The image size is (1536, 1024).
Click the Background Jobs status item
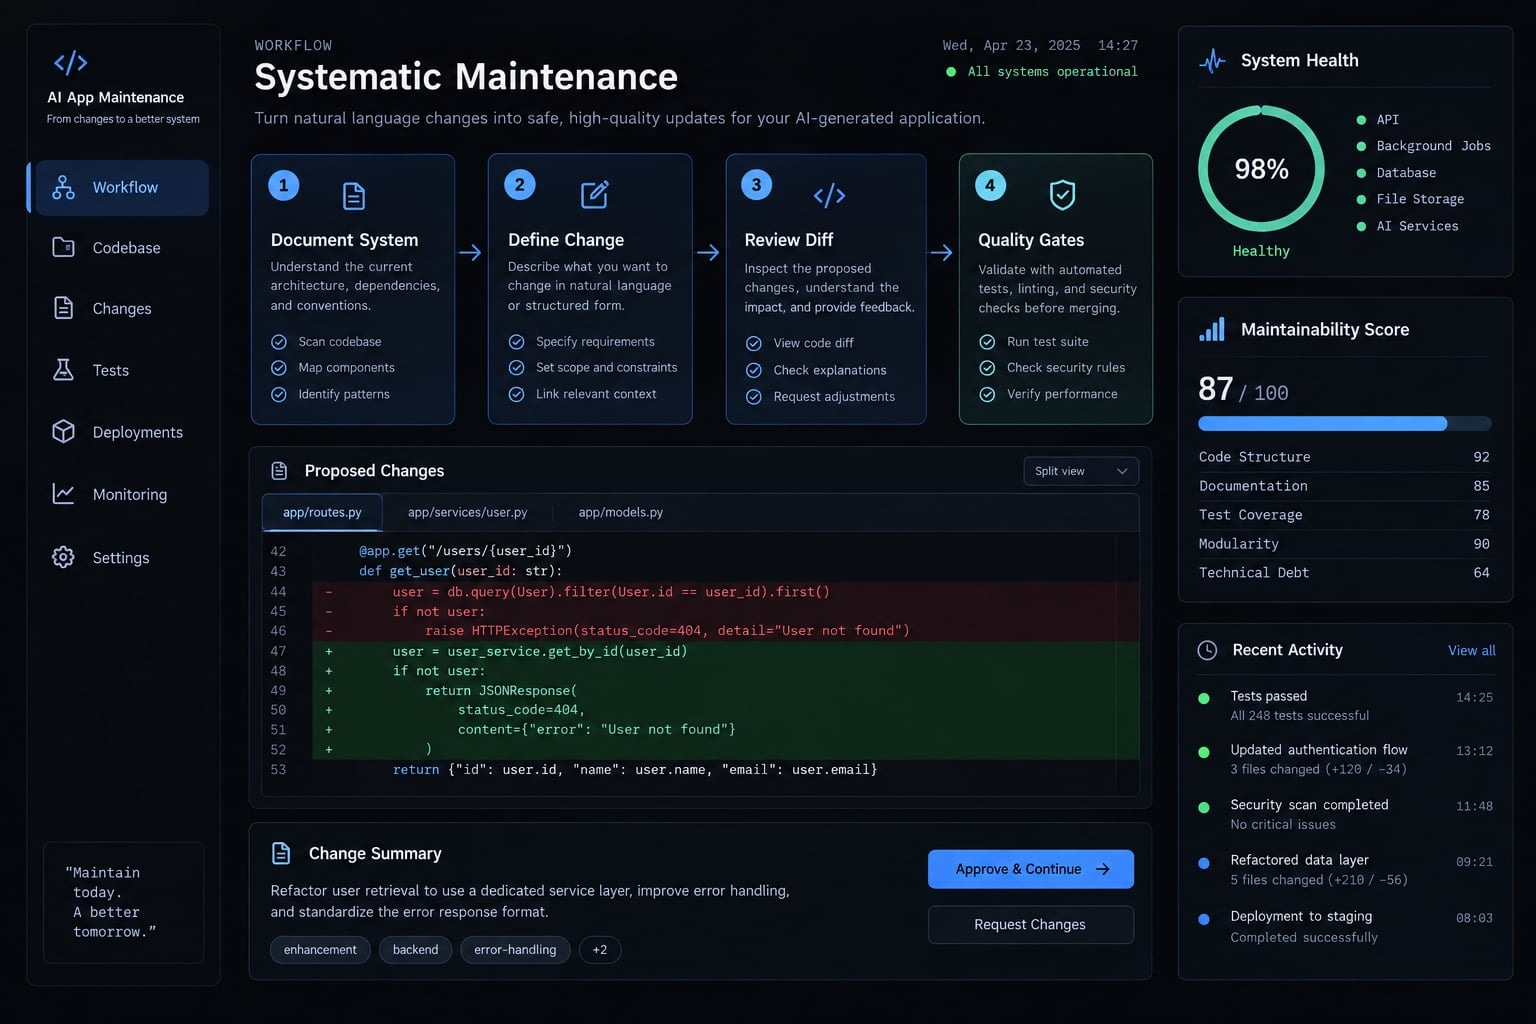tap(1424, 146)
